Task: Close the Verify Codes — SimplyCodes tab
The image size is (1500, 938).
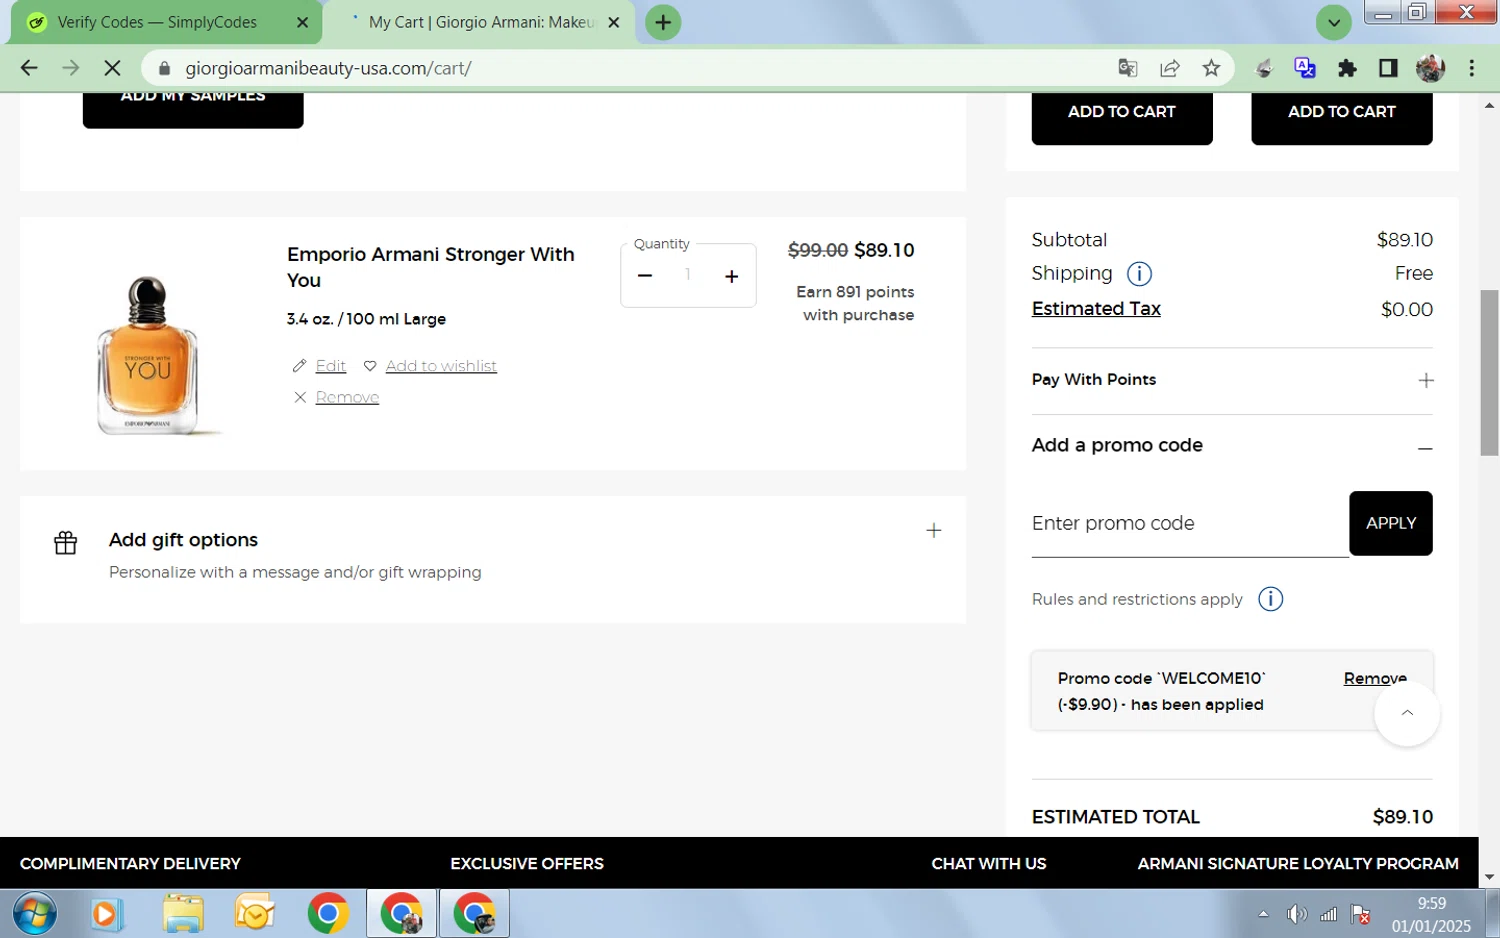Action: tap(302, 22)
